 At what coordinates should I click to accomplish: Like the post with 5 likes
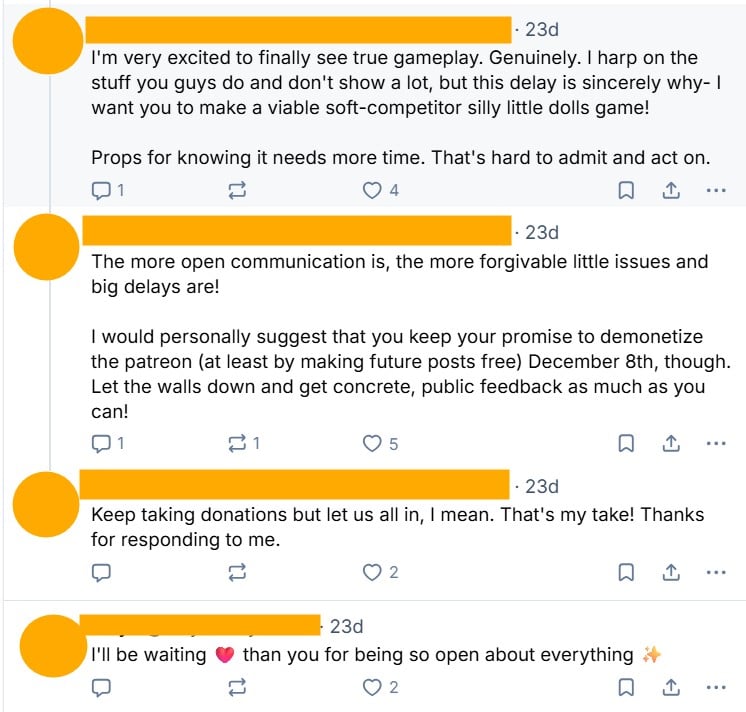click(x=373, y=443)
